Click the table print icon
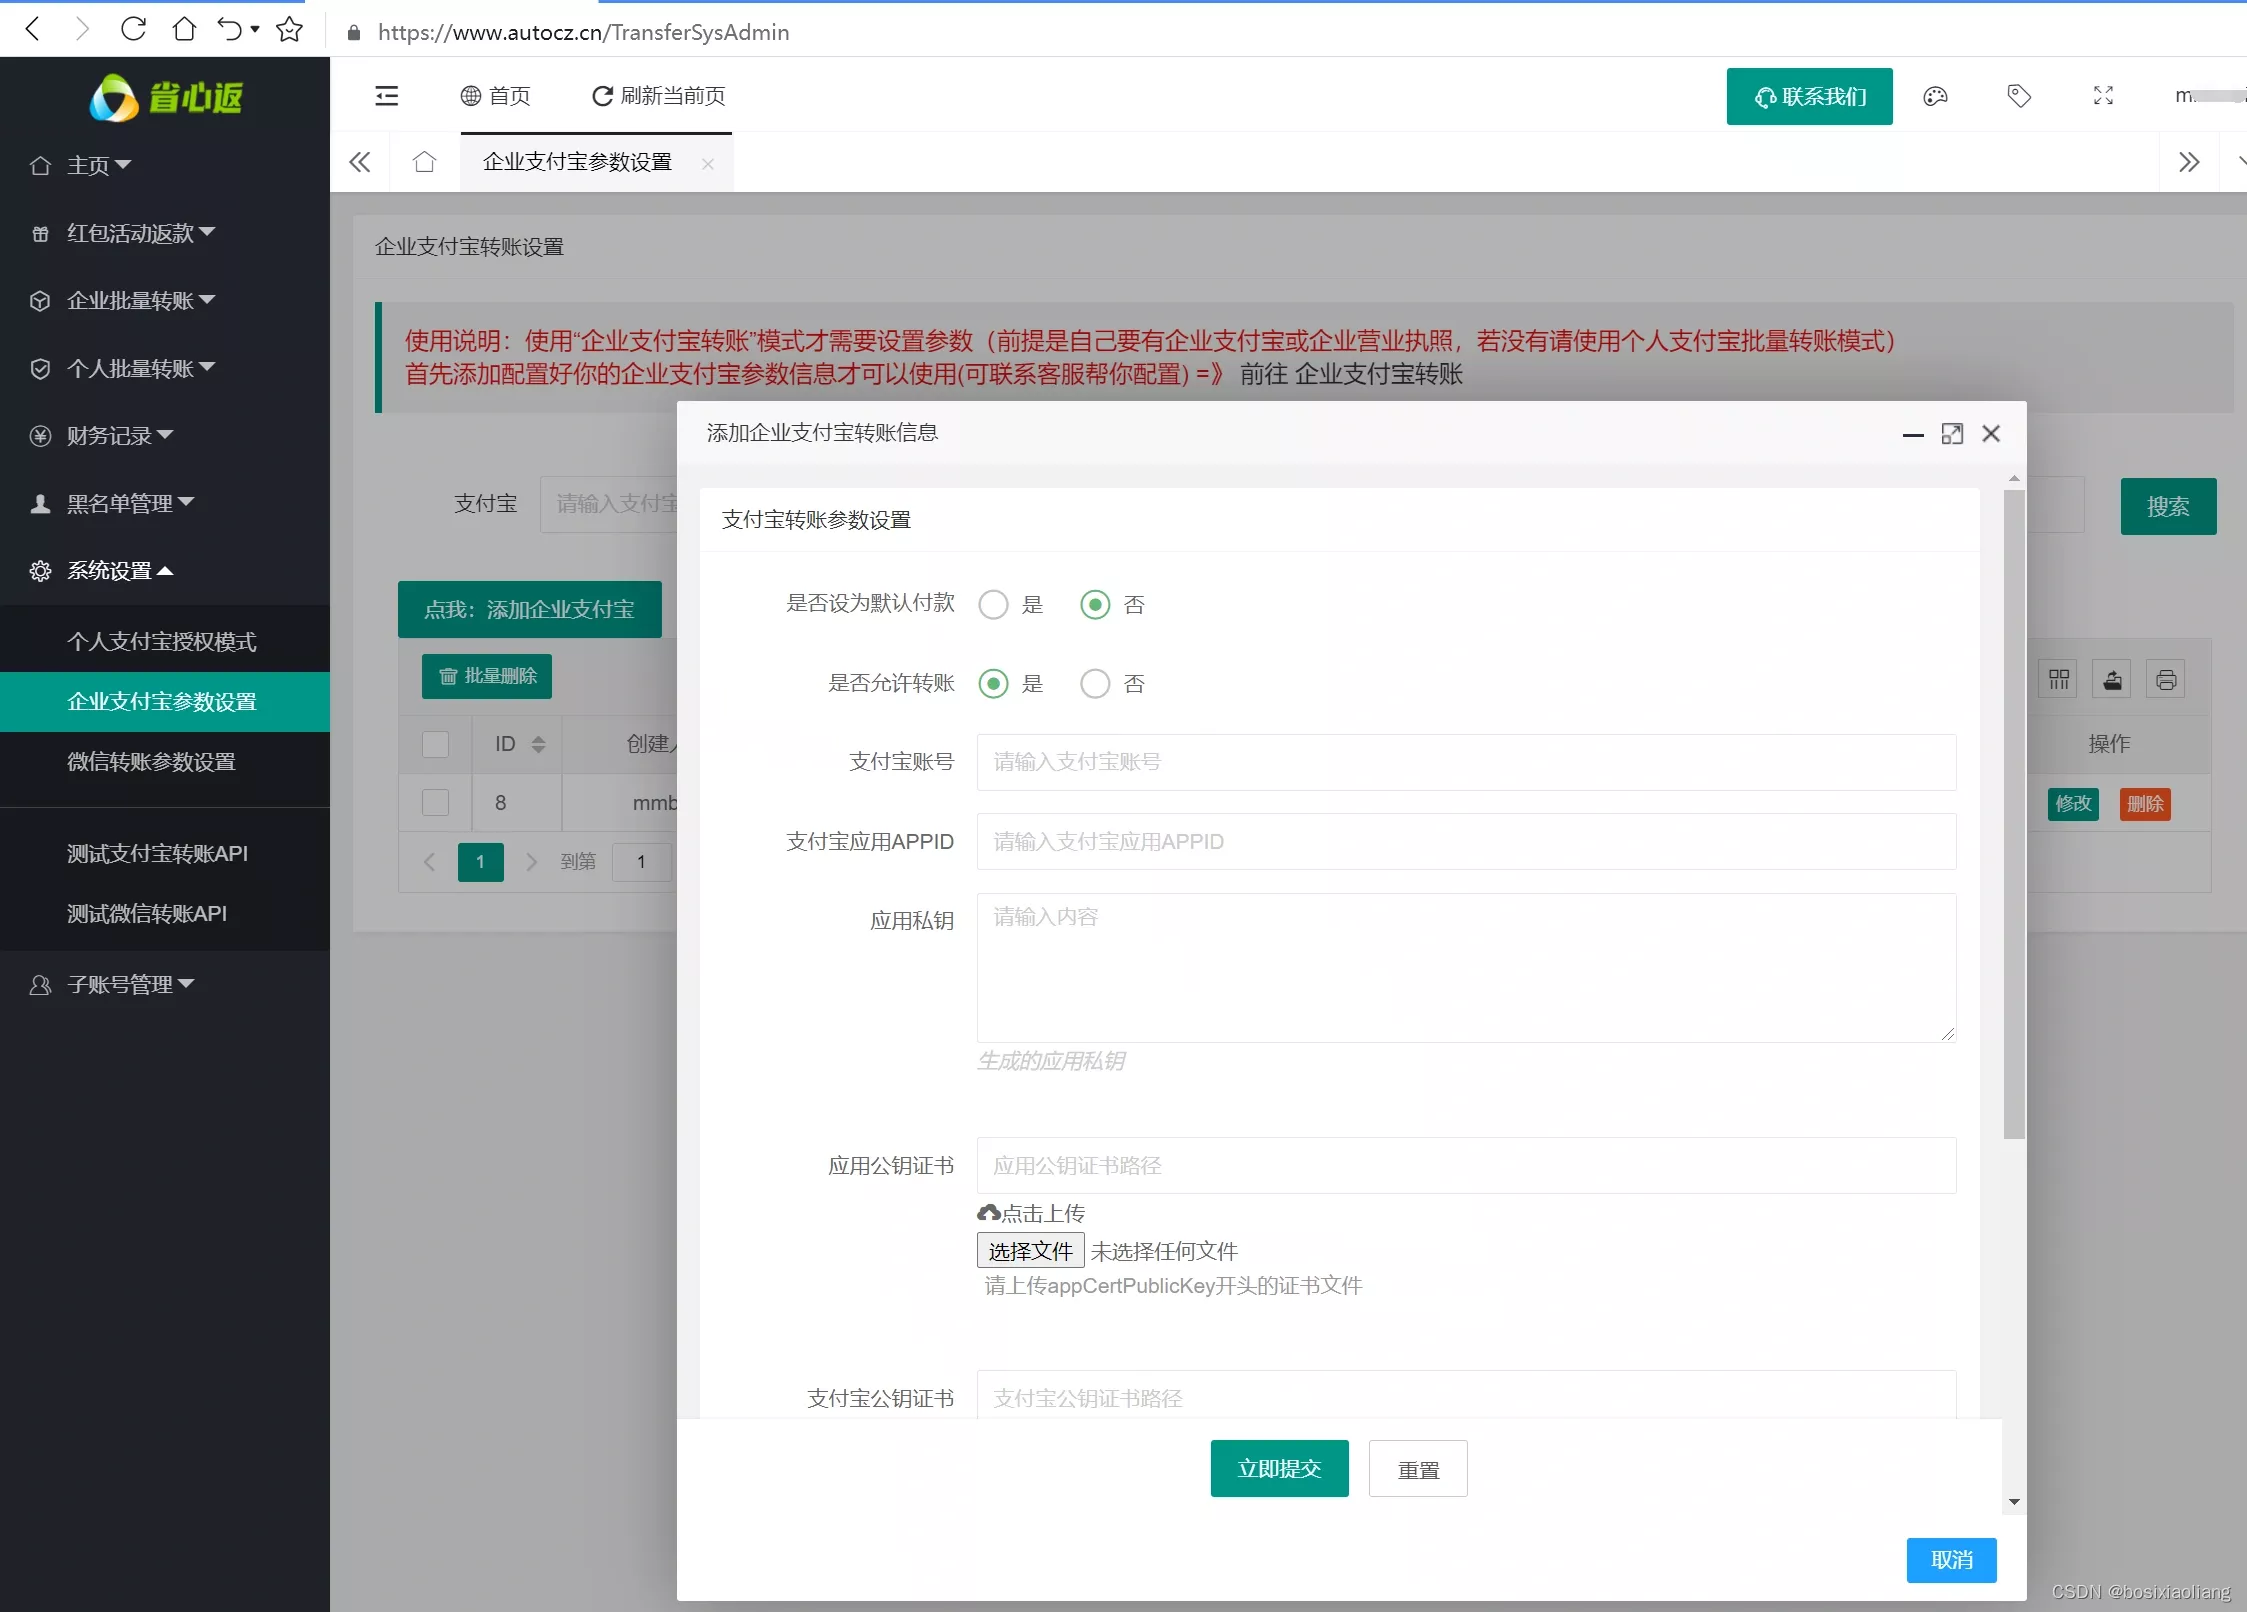2247x1612 pixels. pos(2166,680)
